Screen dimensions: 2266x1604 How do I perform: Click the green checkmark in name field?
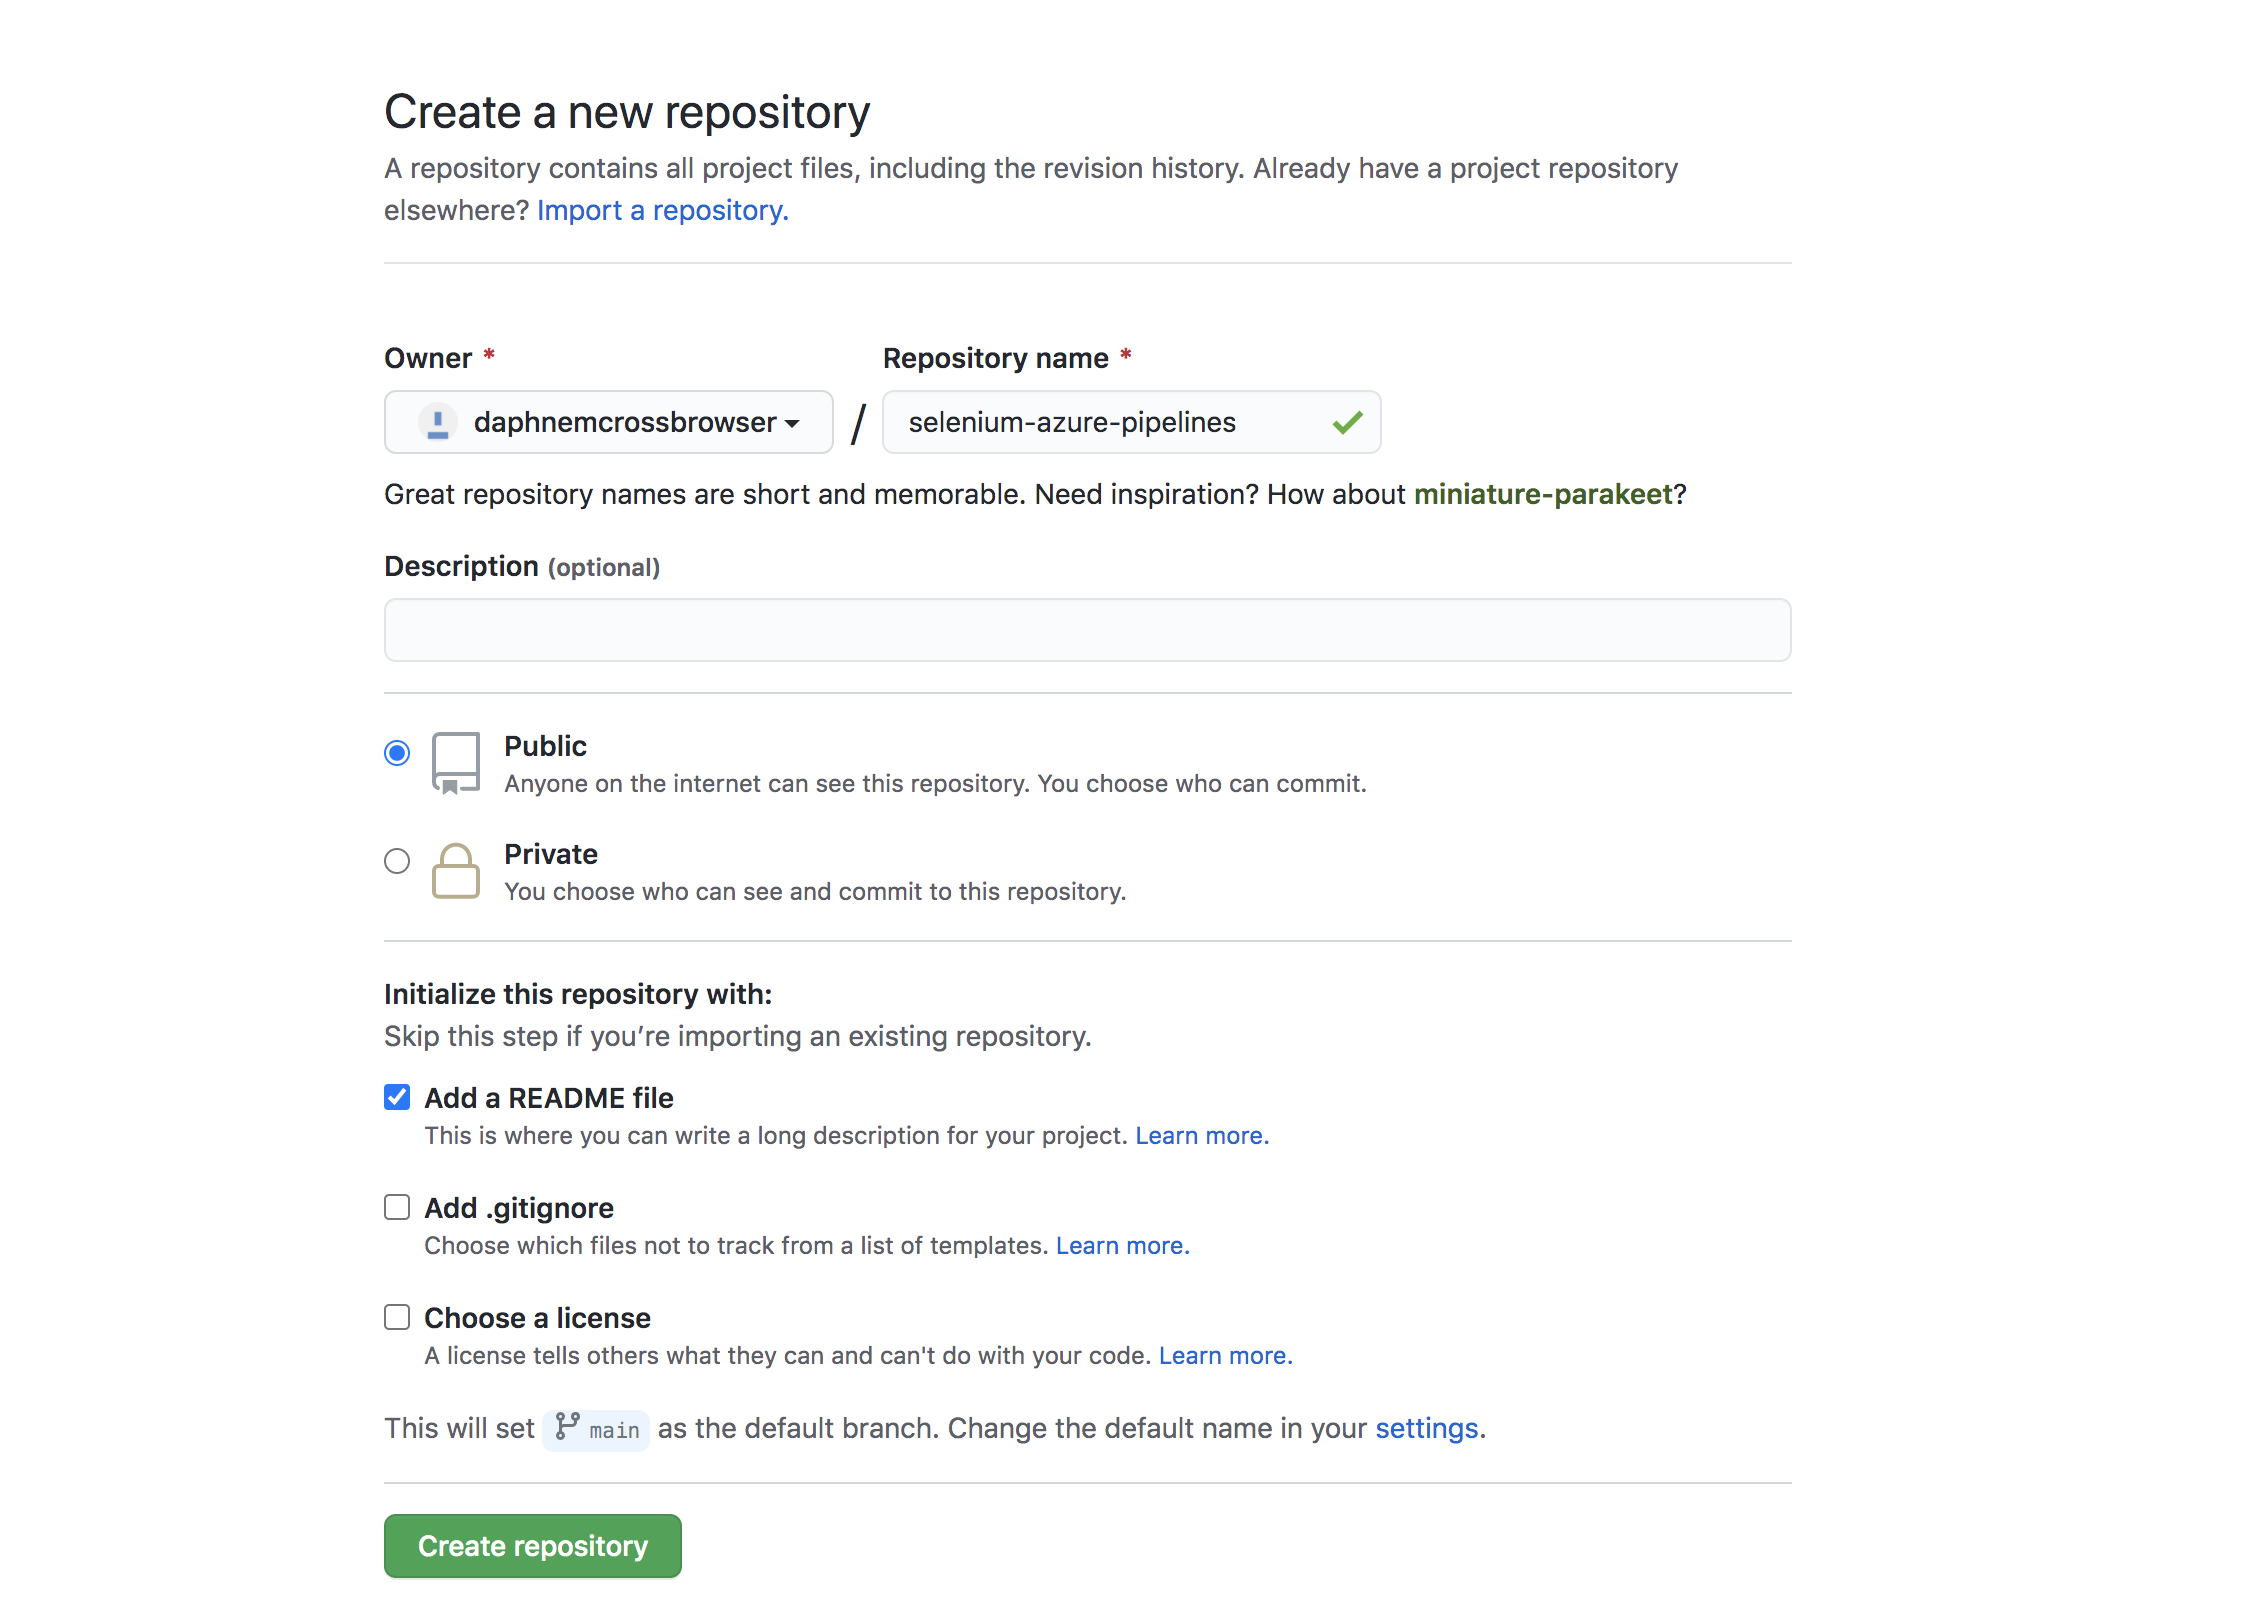pos(1347,423)
